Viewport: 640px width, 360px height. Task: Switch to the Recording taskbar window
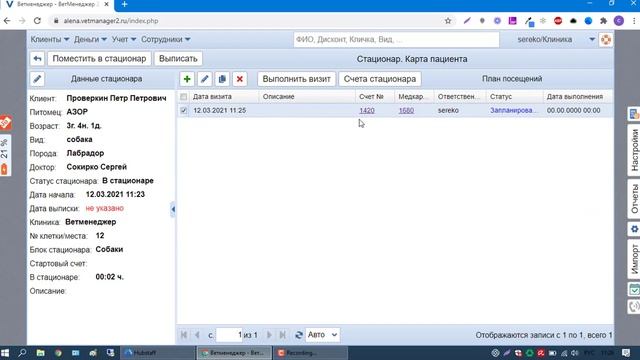[x=310, y=353]
